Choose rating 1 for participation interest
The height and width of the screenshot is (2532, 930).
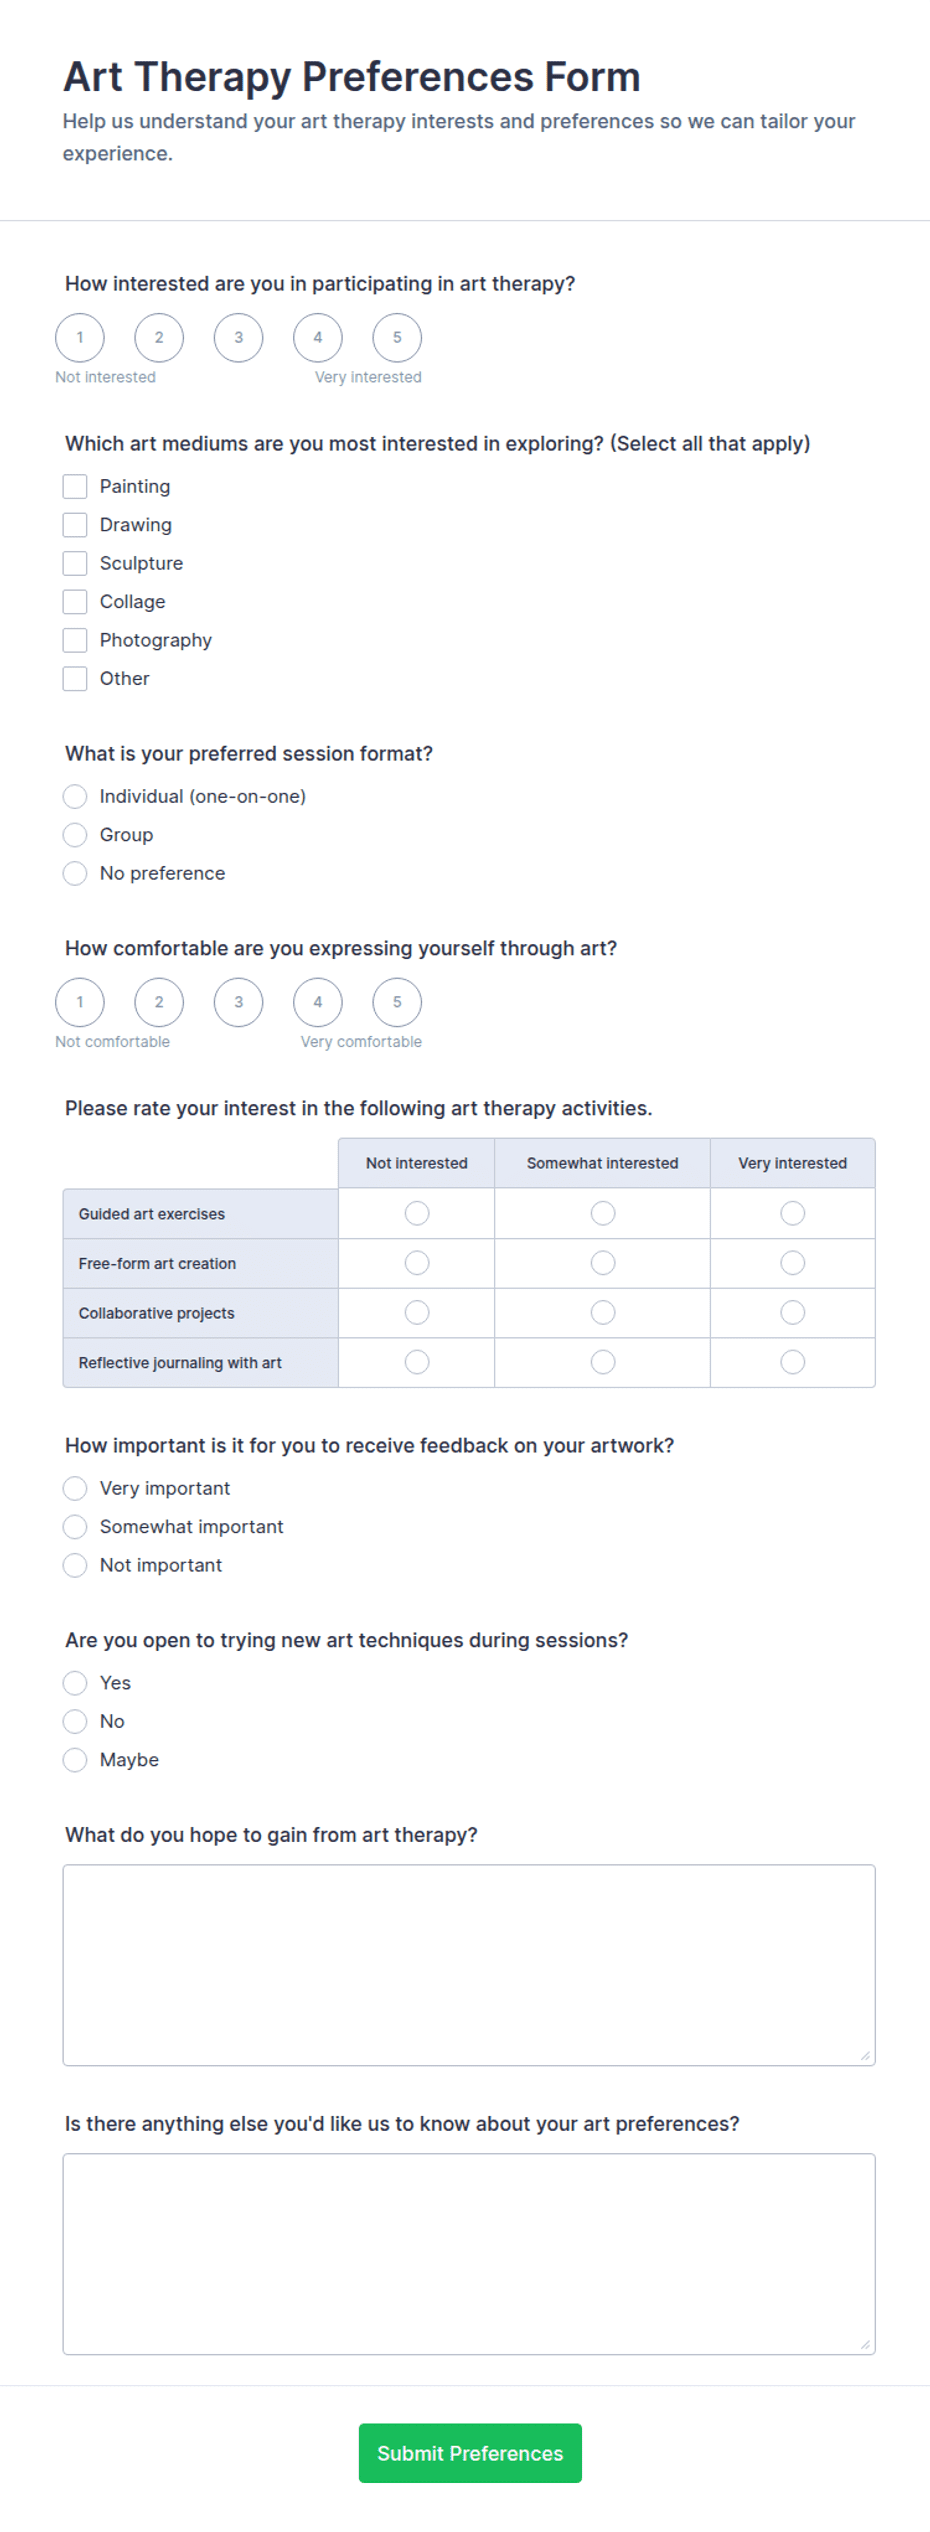(x=80, y=337)
